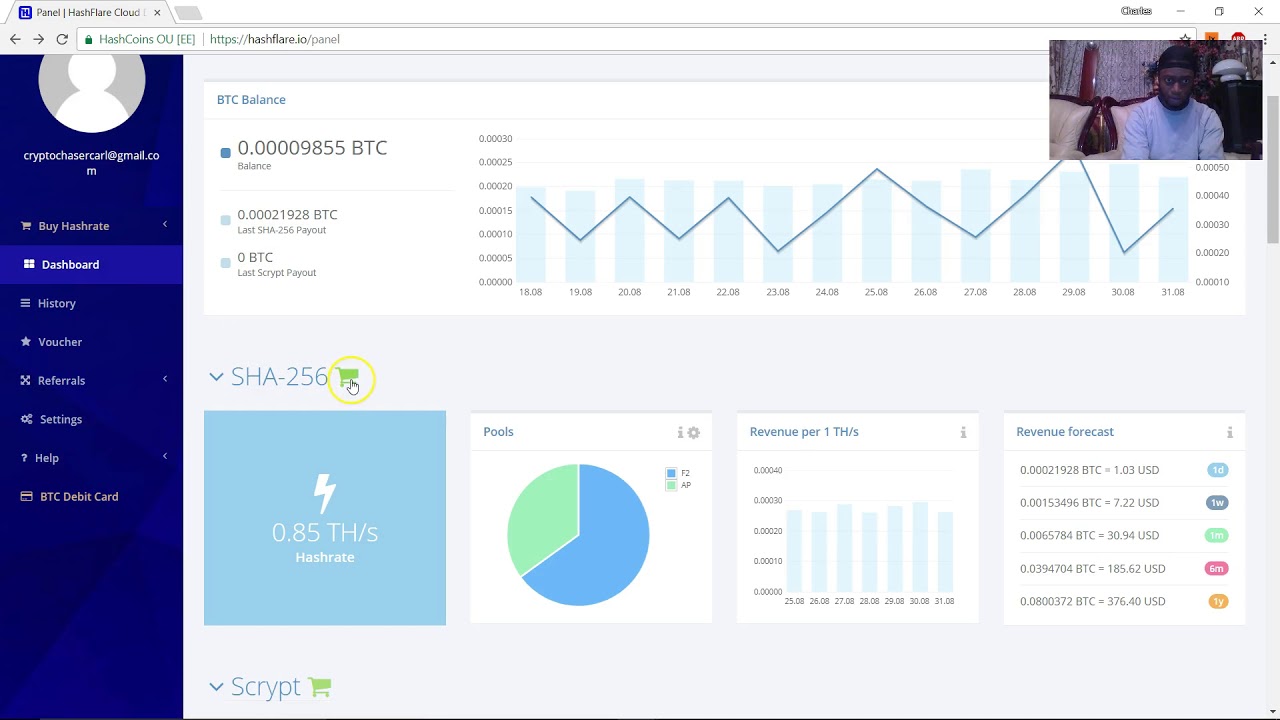This screenshot has height=720, width=1280.
Task: Click the Revenue per 1 TH/s info icon
Action: click(963, 433)
